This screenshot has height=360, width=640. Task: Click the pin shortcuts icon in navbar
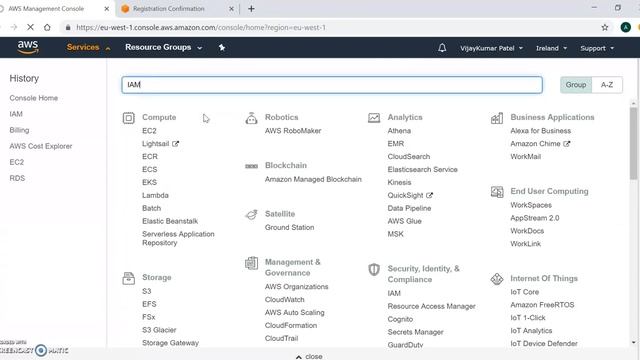point(222,48)
